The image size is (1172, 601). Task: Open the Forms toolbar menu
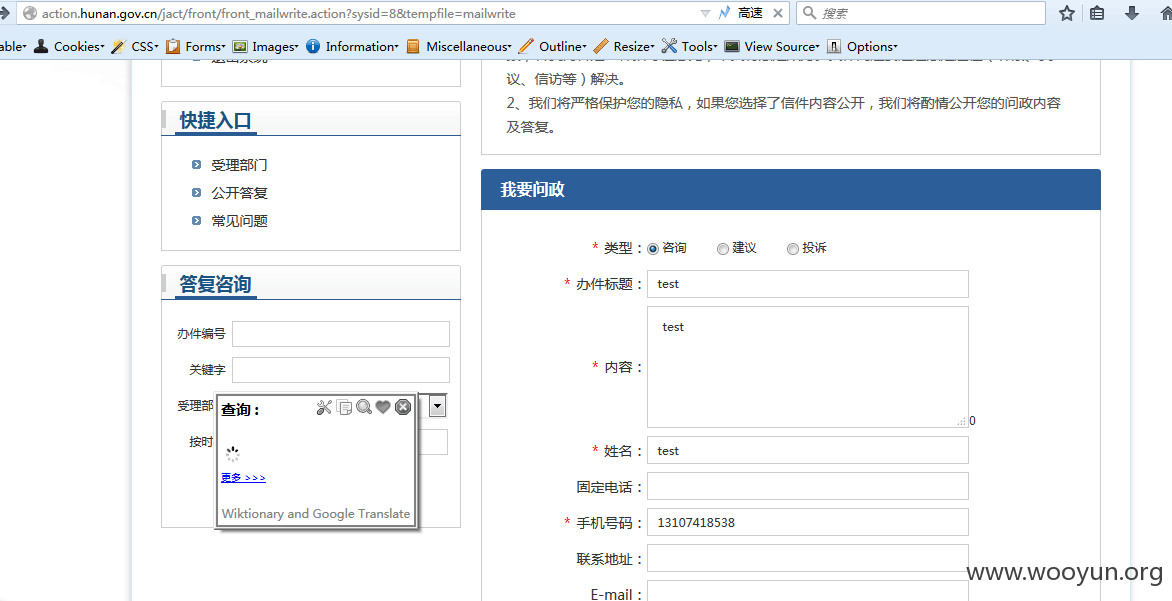click(x=194, y=46)
